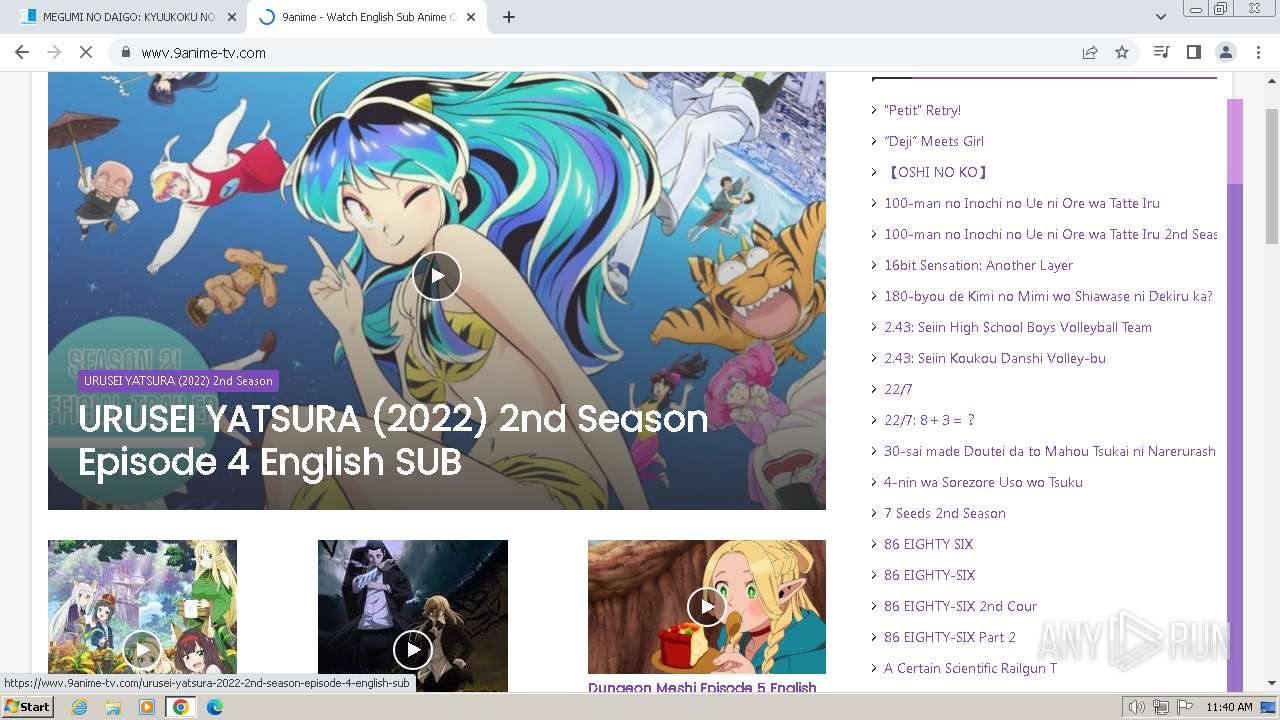Play the Urusei Yatsura featured video
Image resolution: width=1280 pixels, height=720 pixels.
tap(437, 276)
